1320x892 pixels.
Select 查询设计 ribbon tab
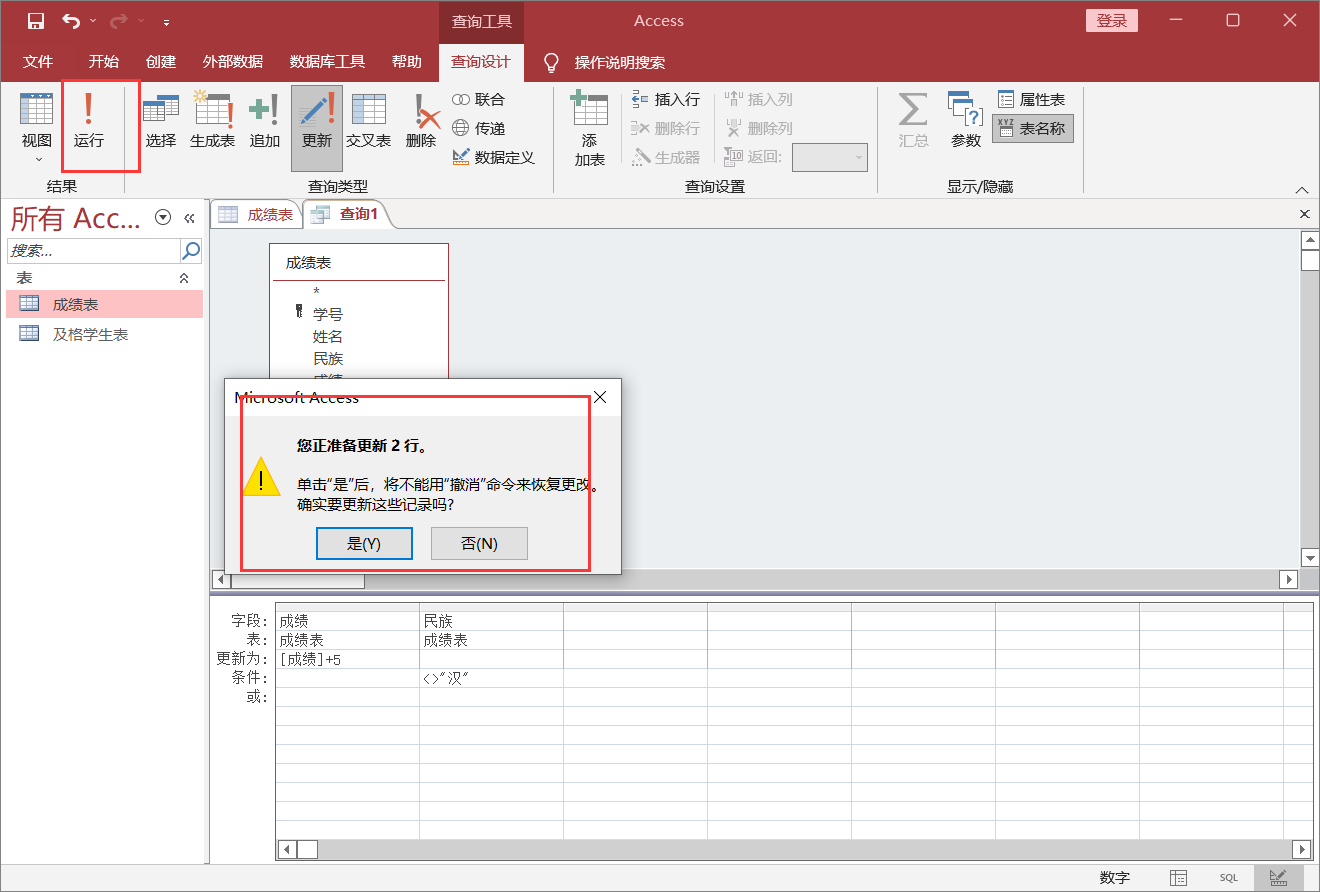pyautogui.click(x=481, y=62)
